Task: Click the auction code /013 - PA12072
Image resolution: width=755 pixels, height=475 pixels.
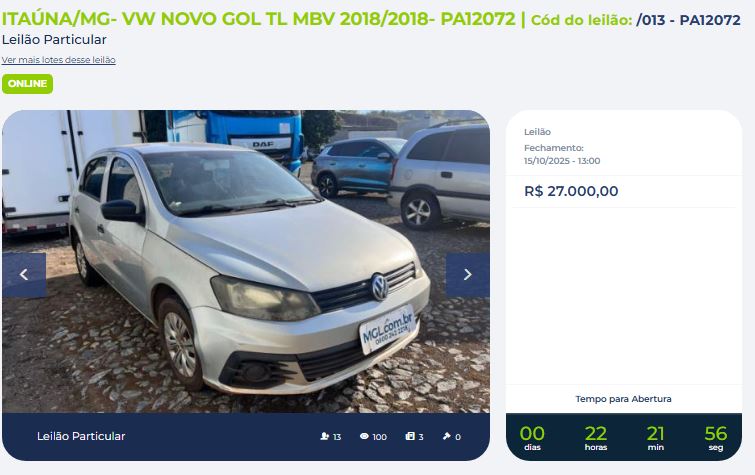Action: point(688,20)
